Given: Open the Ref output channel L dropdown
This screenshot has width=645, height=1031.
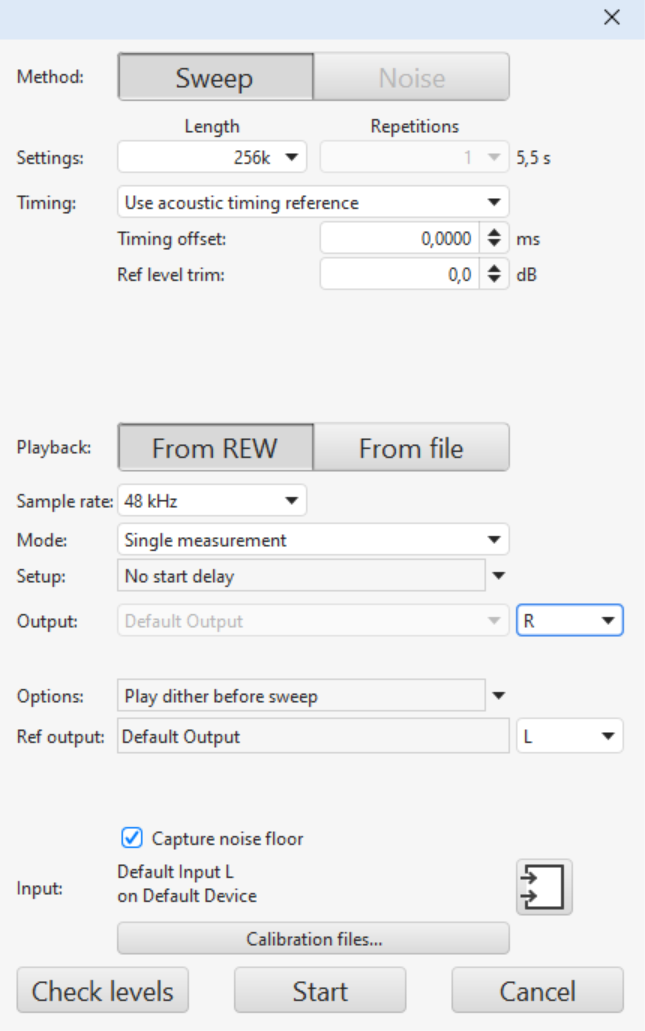Looking at the screenshot, I should [x=570, y=737].
